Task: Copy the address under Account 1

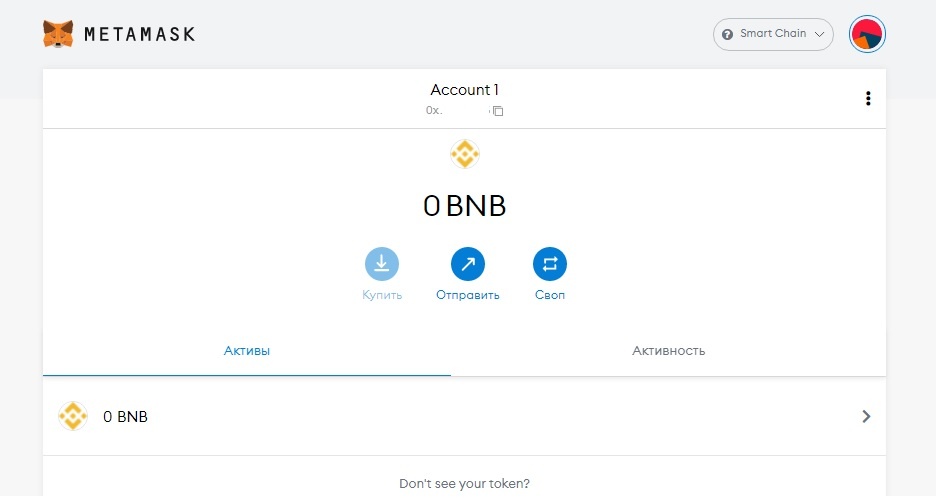Action: click(498, 111)
